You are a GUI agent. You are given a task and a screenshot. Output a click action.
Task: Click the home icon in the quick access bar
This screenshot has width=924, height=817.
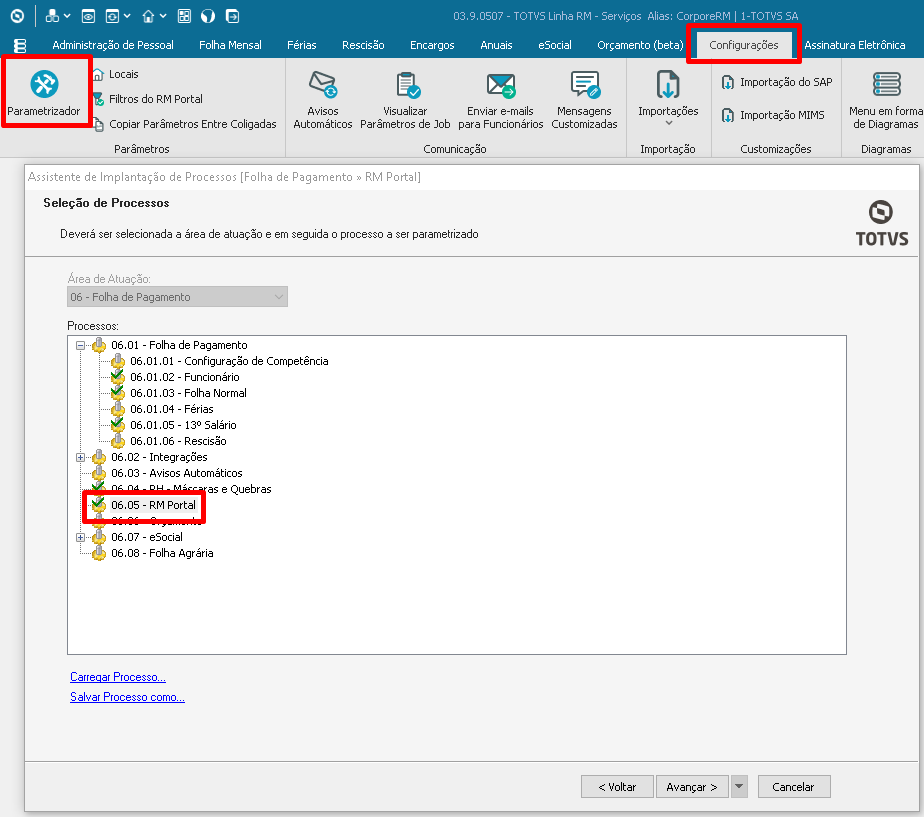click(x=148, y=16)
